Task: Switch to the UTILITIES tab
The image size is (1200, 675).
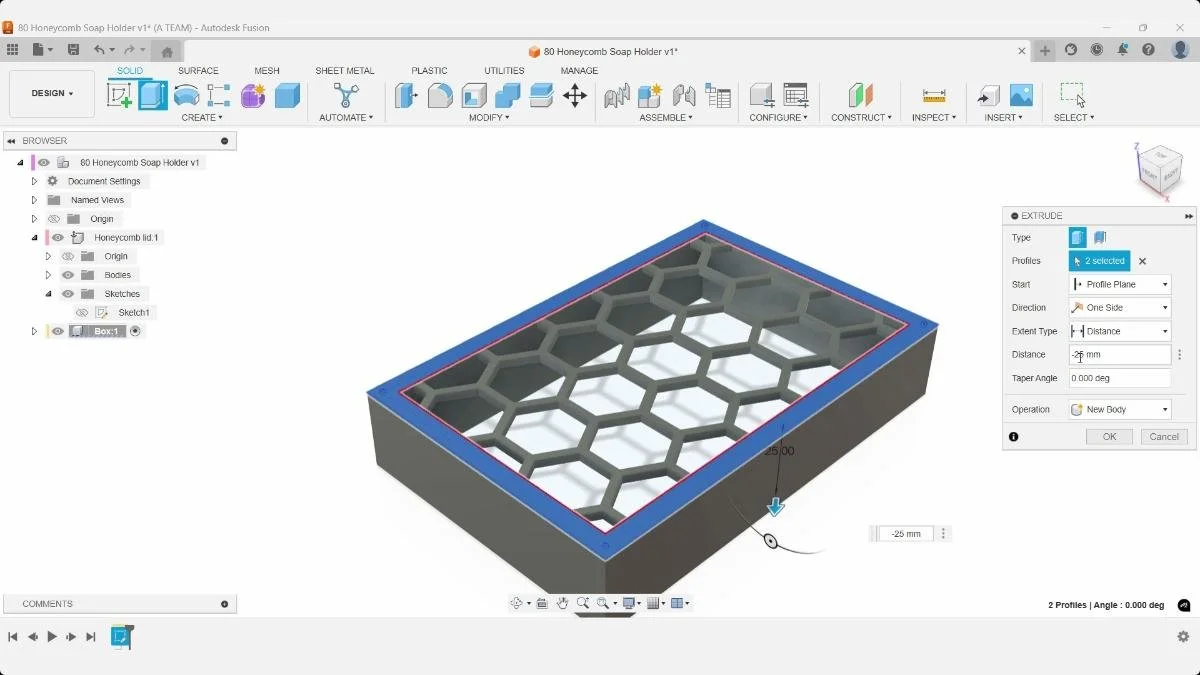Action: [504, 71]
